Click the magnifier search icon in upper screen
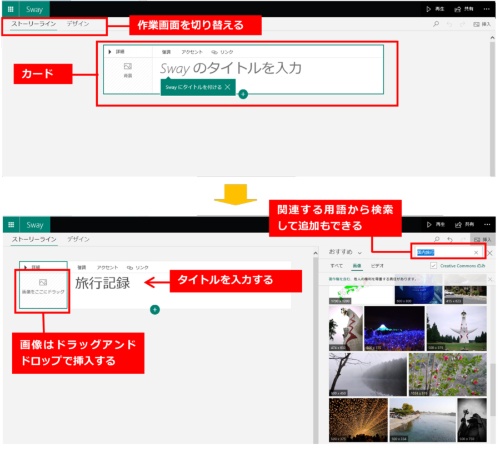This screenshot has height=451, width=500. (436, 24)
